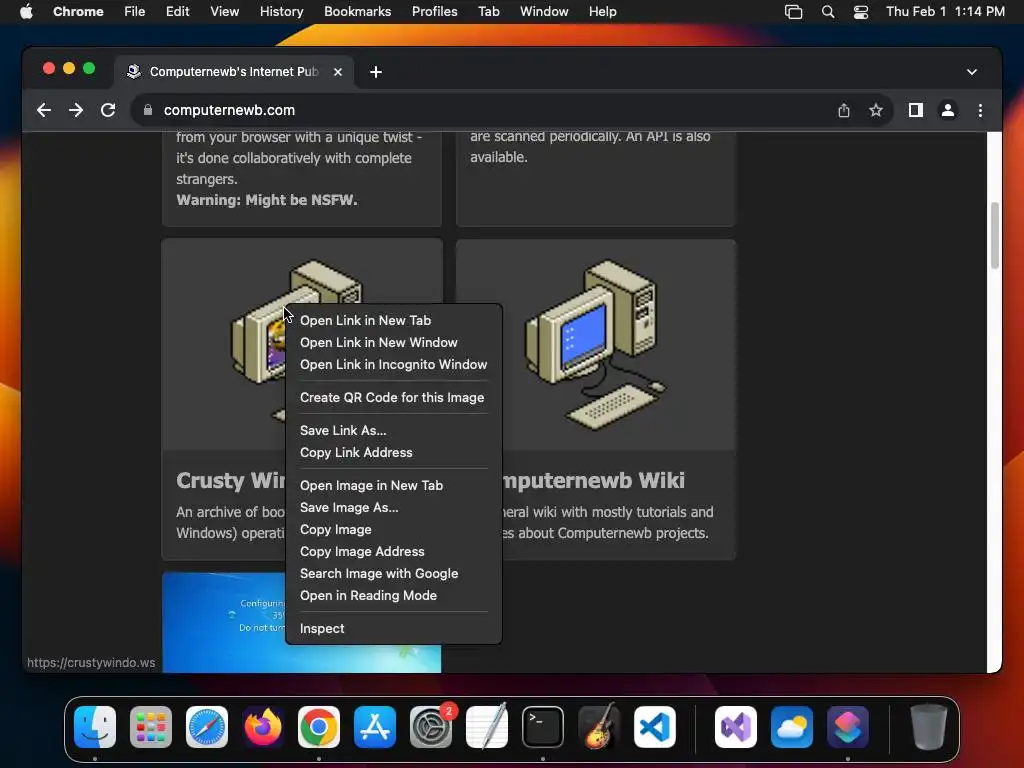The image size is (1024, 768).
Task: Open the Window menu
Action: coord(544,12)
